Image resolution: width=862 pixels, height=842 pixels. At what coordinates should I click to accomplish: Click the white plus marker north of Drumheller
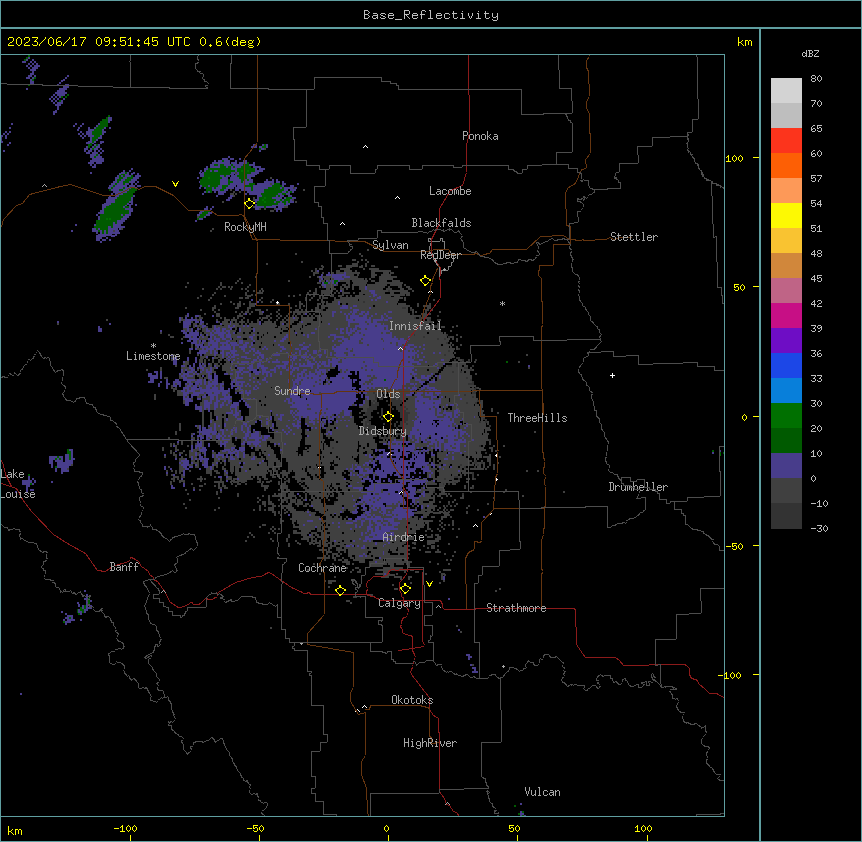[x=612, y=375]
